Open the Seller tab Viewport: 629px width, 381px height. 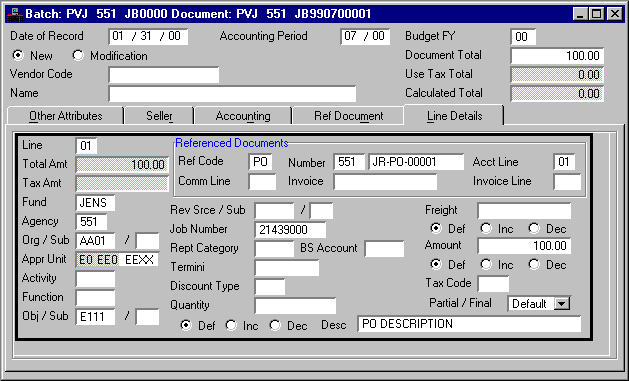159,116
